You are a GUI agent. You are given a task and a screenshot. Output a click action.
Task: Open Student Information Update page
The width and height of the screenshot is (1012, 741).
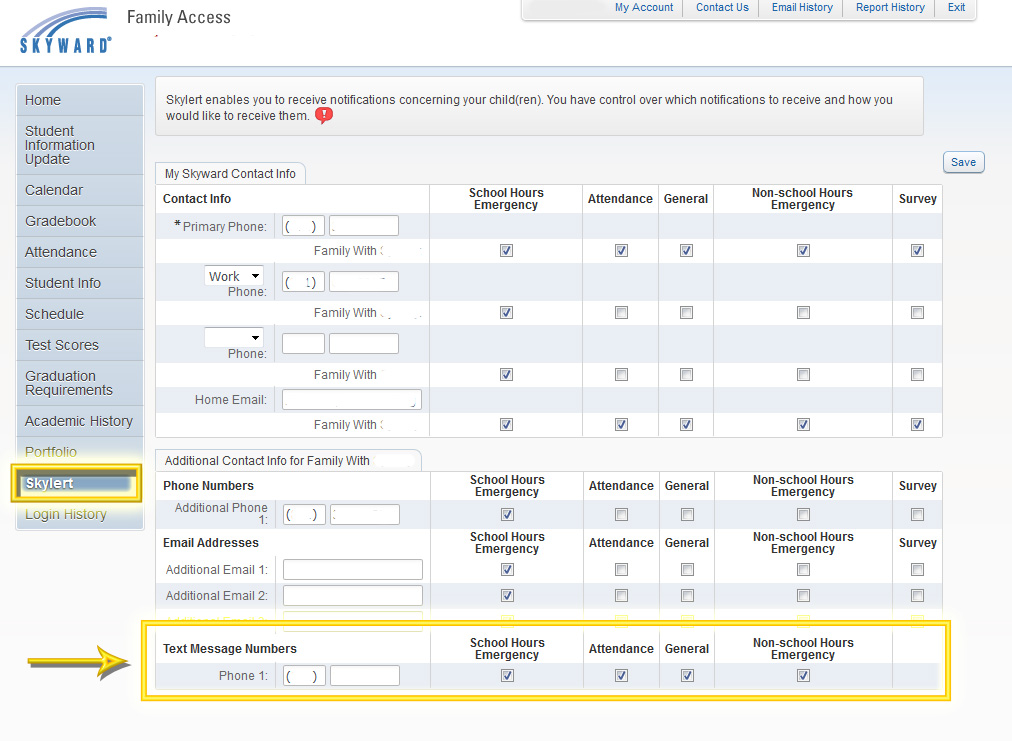(x=80, y=145)
